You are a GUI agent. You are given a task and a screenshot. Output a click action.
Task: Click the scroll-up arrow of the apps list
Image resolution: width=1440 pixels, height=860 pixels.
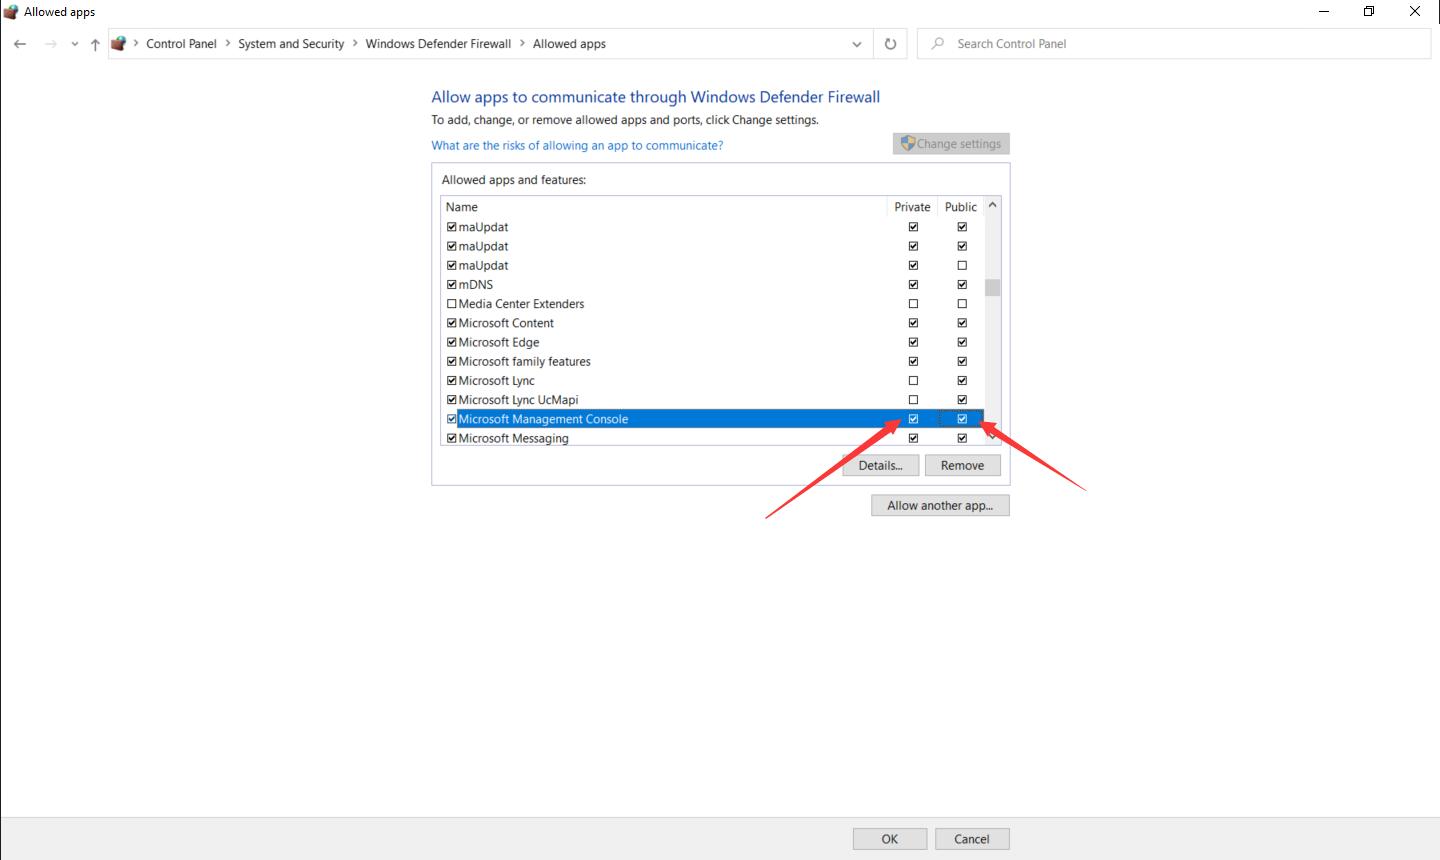click(x=992, y=205)
